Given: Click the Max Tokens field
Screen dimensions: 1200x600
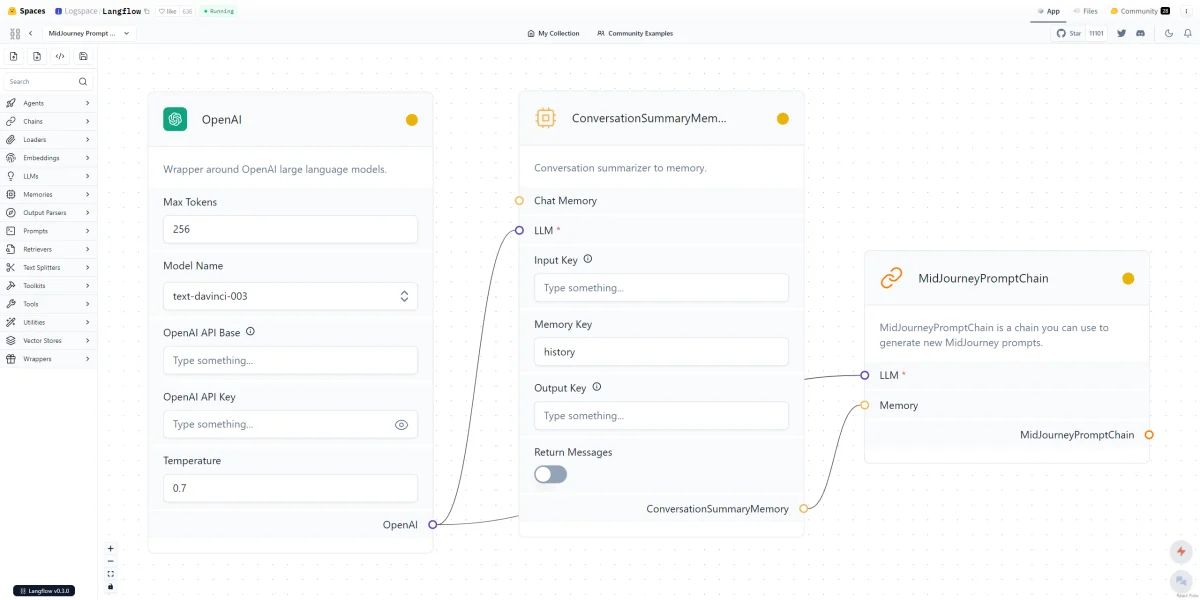Looking at the screenshot, I should coord(290,229).
